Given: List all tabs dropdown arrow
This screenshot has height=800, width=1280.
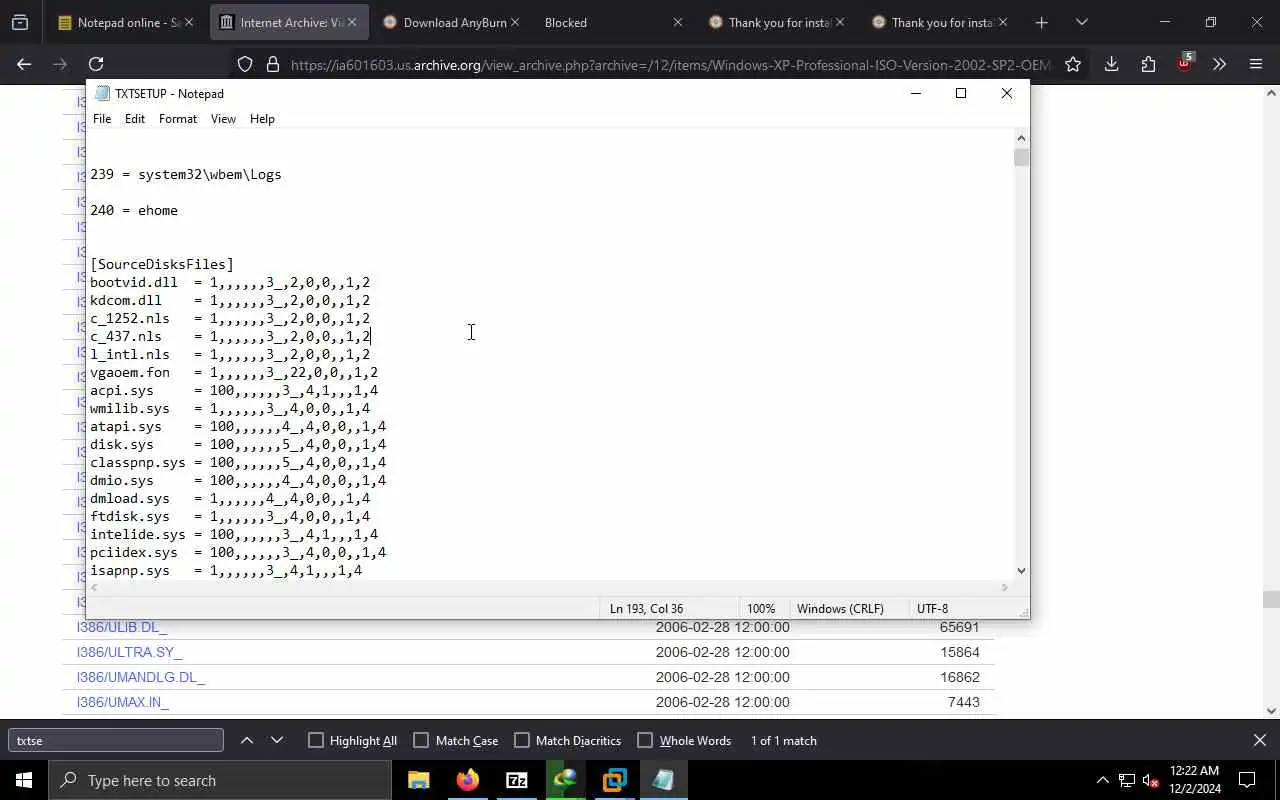Looking at the screenshot, I should (1081, 22).
